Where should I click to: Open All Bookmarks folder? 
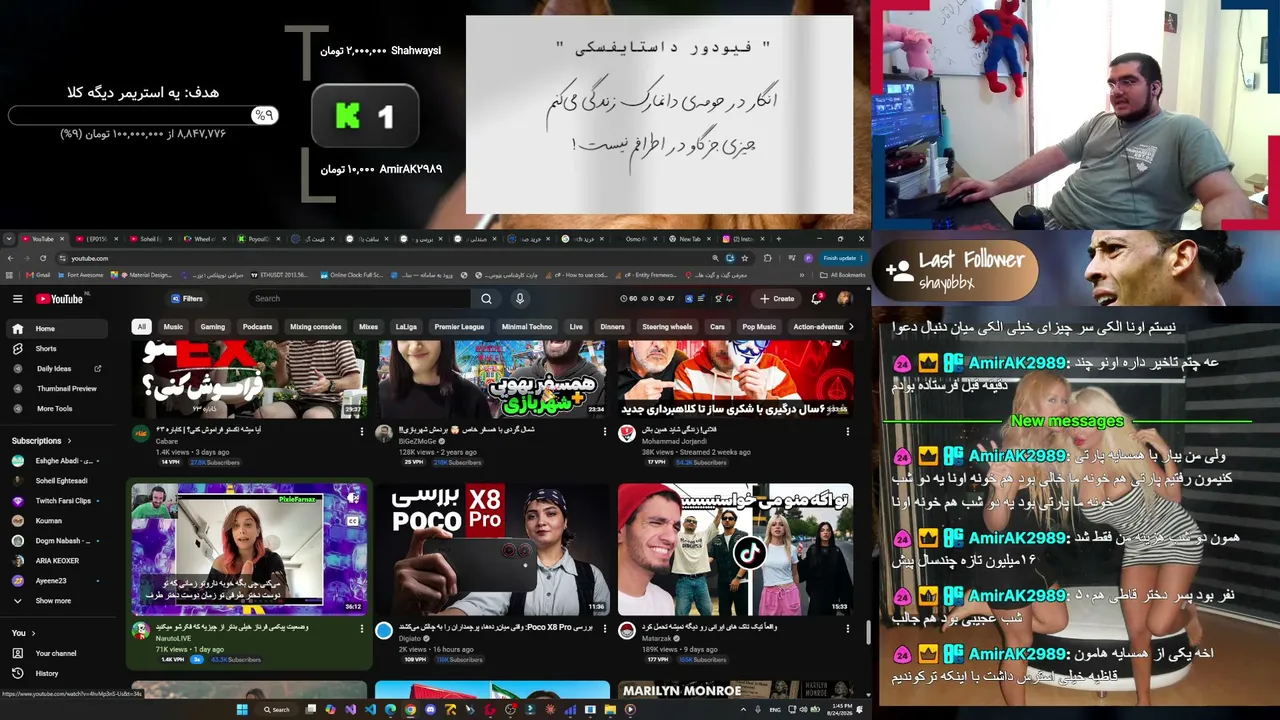pos(842,275)
